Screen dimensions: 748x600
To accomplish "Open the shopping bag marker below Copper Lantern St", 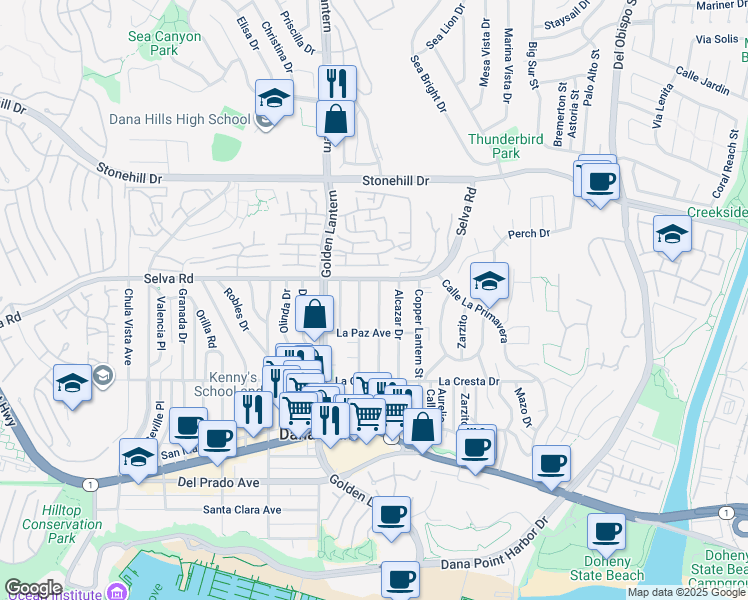I will [x=423, y=427].
